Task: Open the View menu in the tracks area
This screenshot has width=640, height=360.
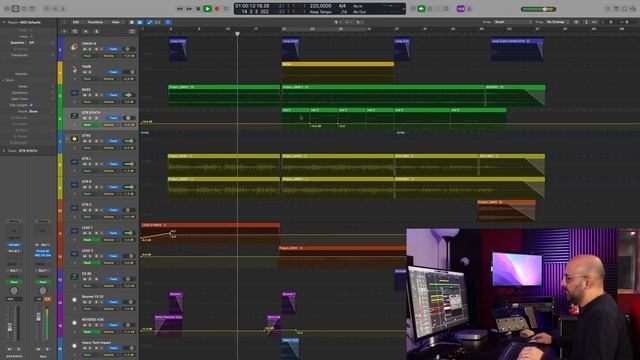Action: (116, 22)
